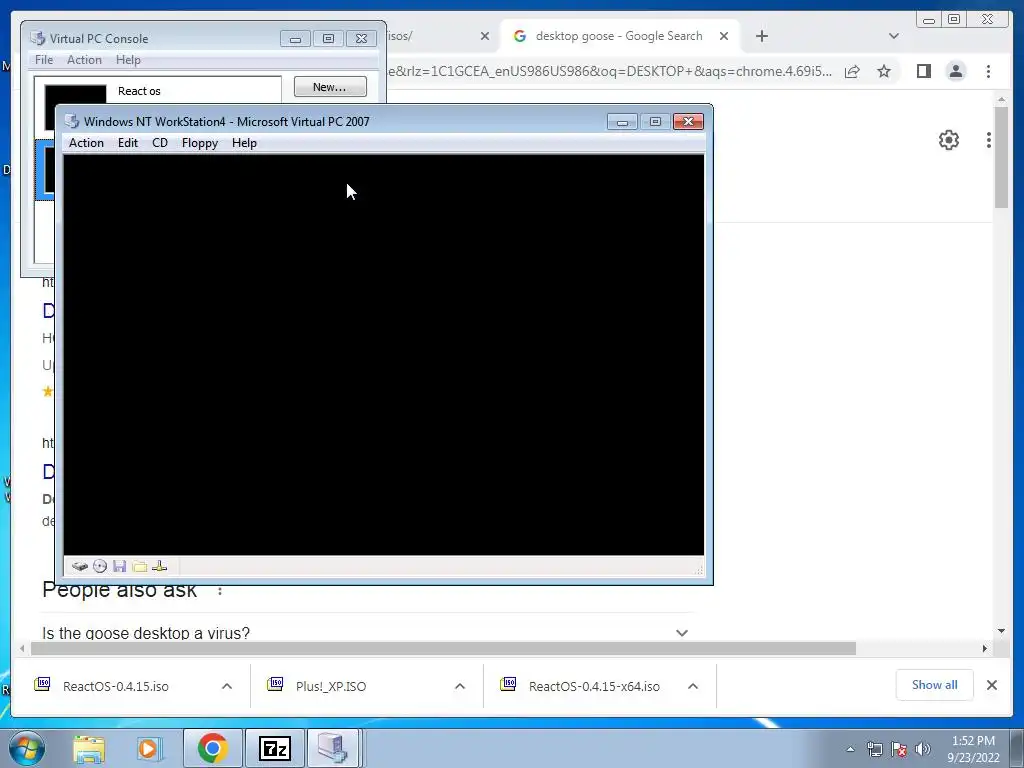
Task: Open Windows Media Player from the taskbar
Action: [x=150, y=748]
